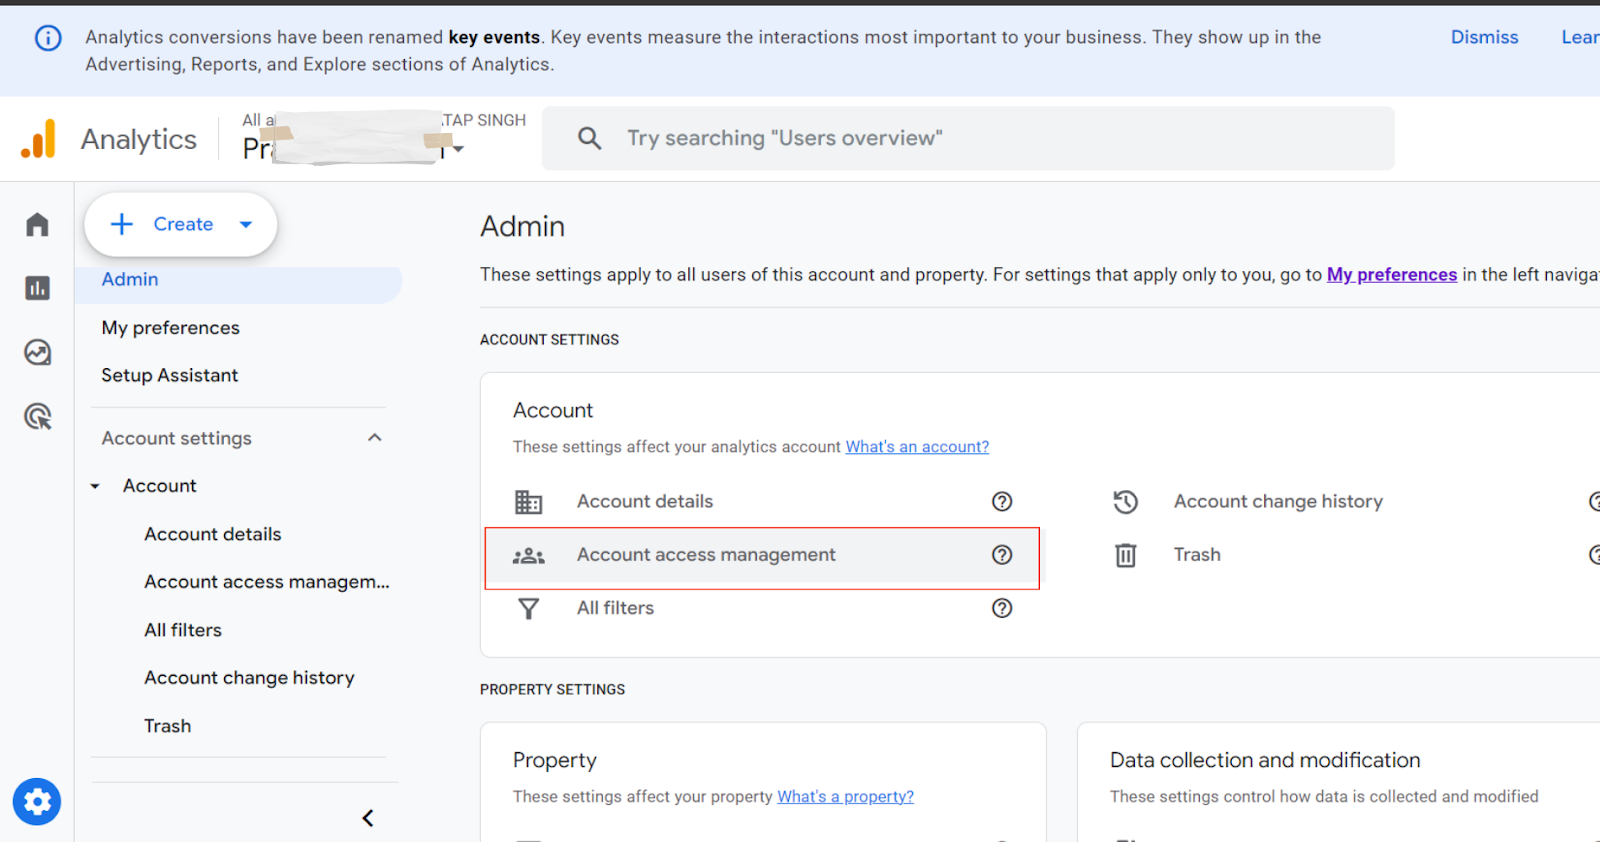Collapse the Account tree node arrow

(95, 486)
